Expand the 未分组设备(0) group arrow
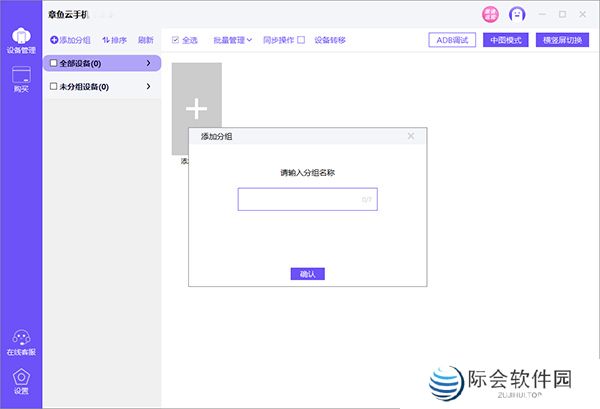The image size is (600, 409). (x=148, y=86)
